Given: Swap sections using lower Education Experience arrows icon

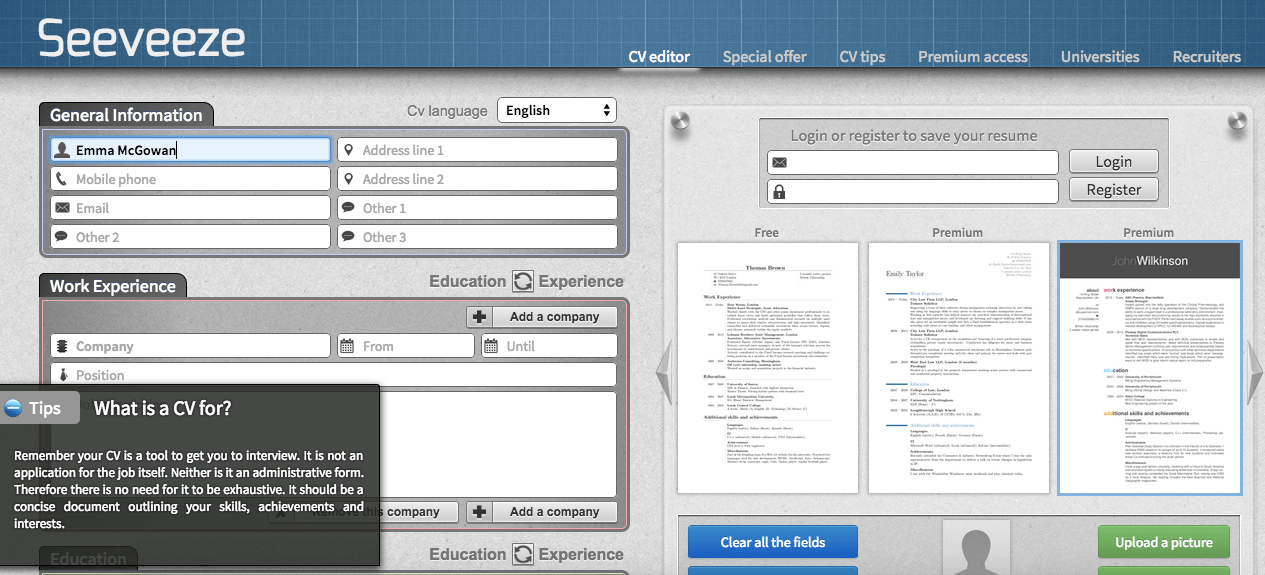Looking at the screenshot, I should 523,554.
